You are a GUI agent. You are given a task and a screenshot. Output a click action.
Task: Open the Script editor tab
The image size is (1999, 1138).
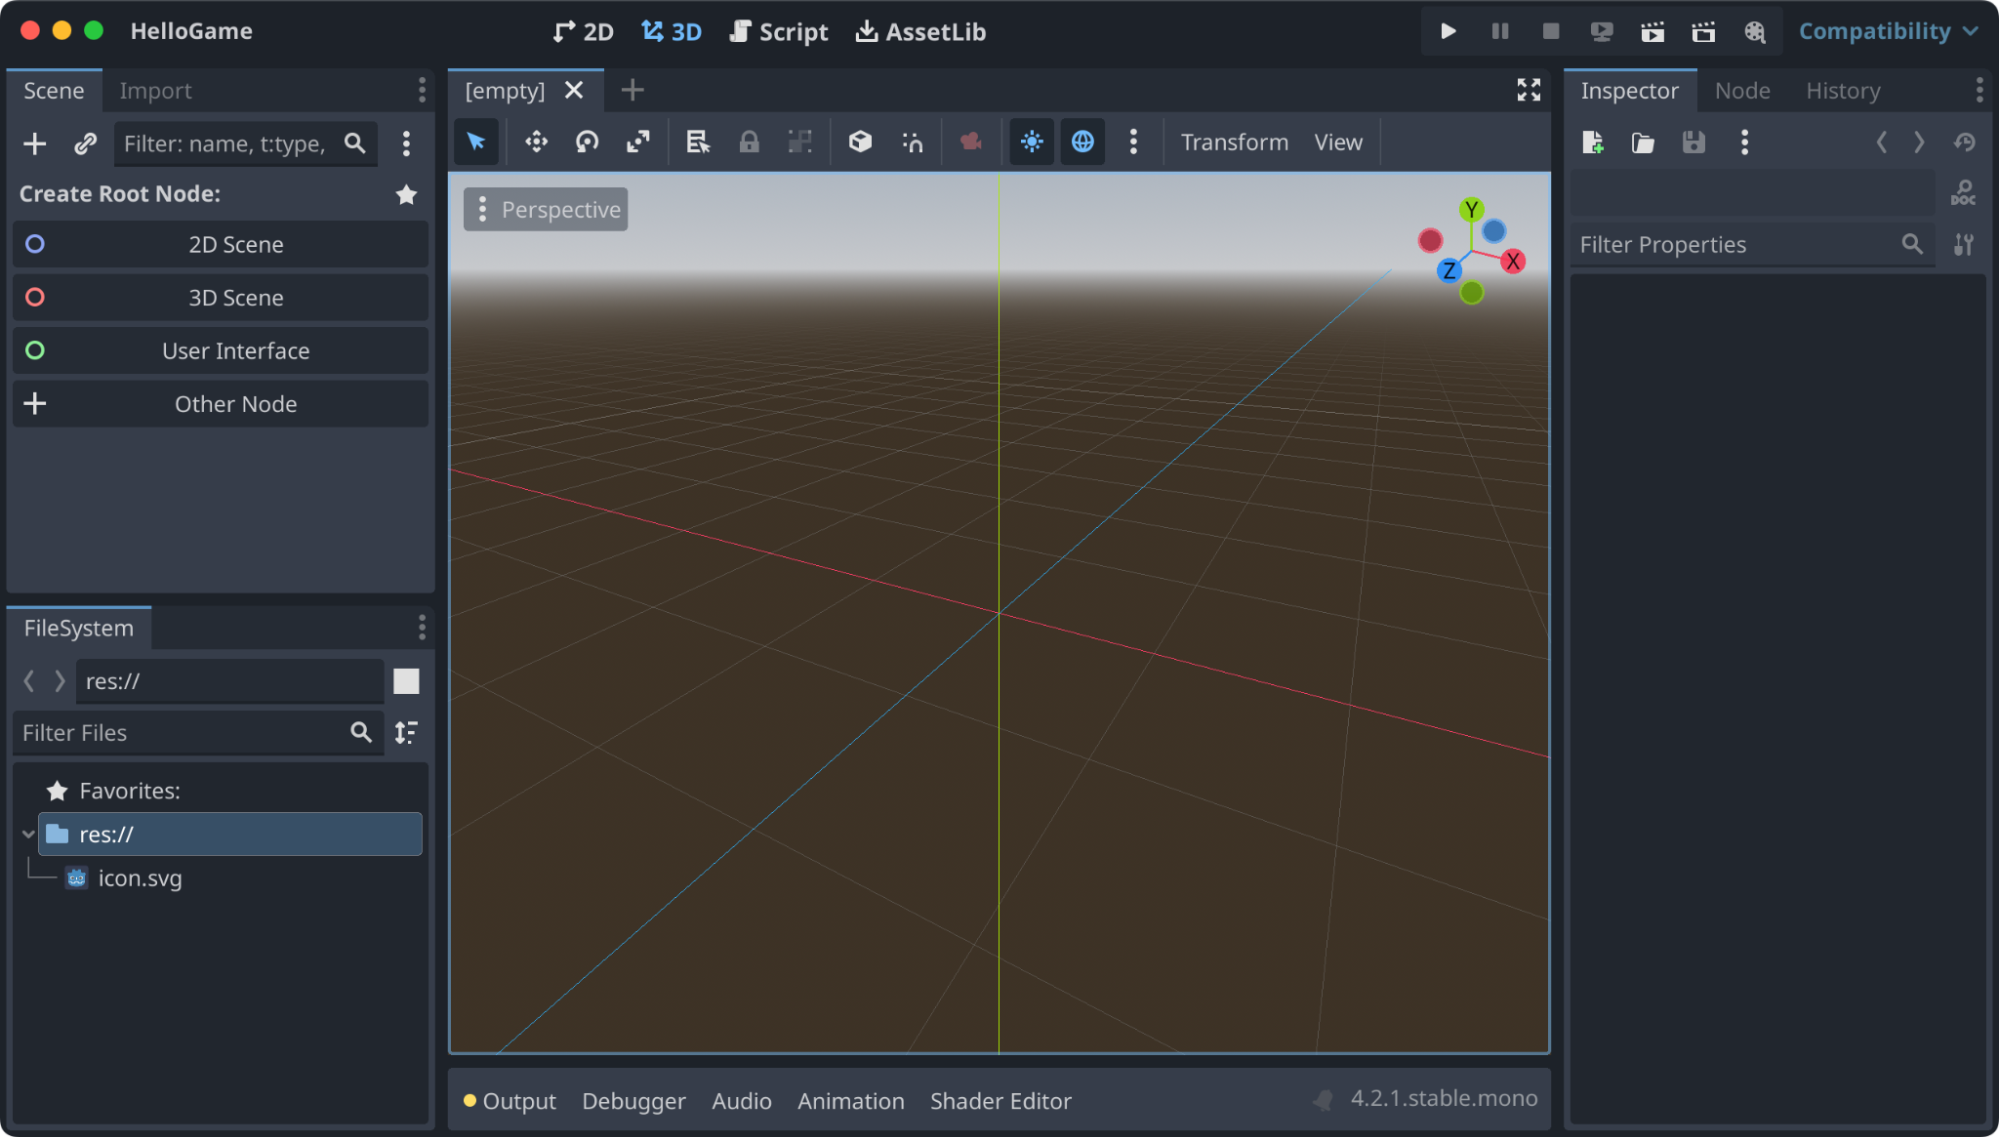click(x=777, y=29)
